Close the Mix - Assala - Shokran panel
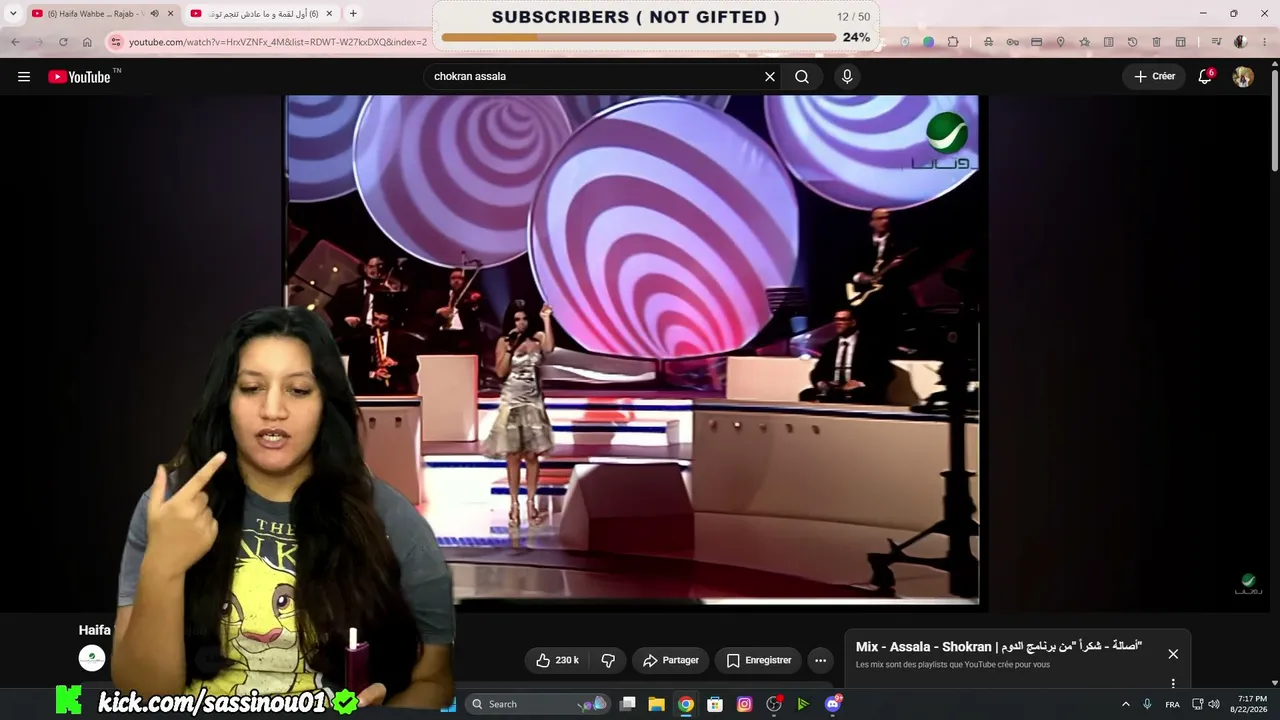The image size is (1280, 720). coord(1173,654)
